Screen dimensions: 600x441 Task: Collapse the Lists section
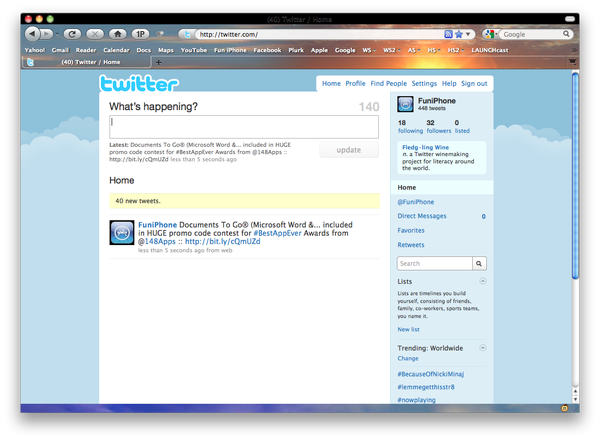[483, 281]
